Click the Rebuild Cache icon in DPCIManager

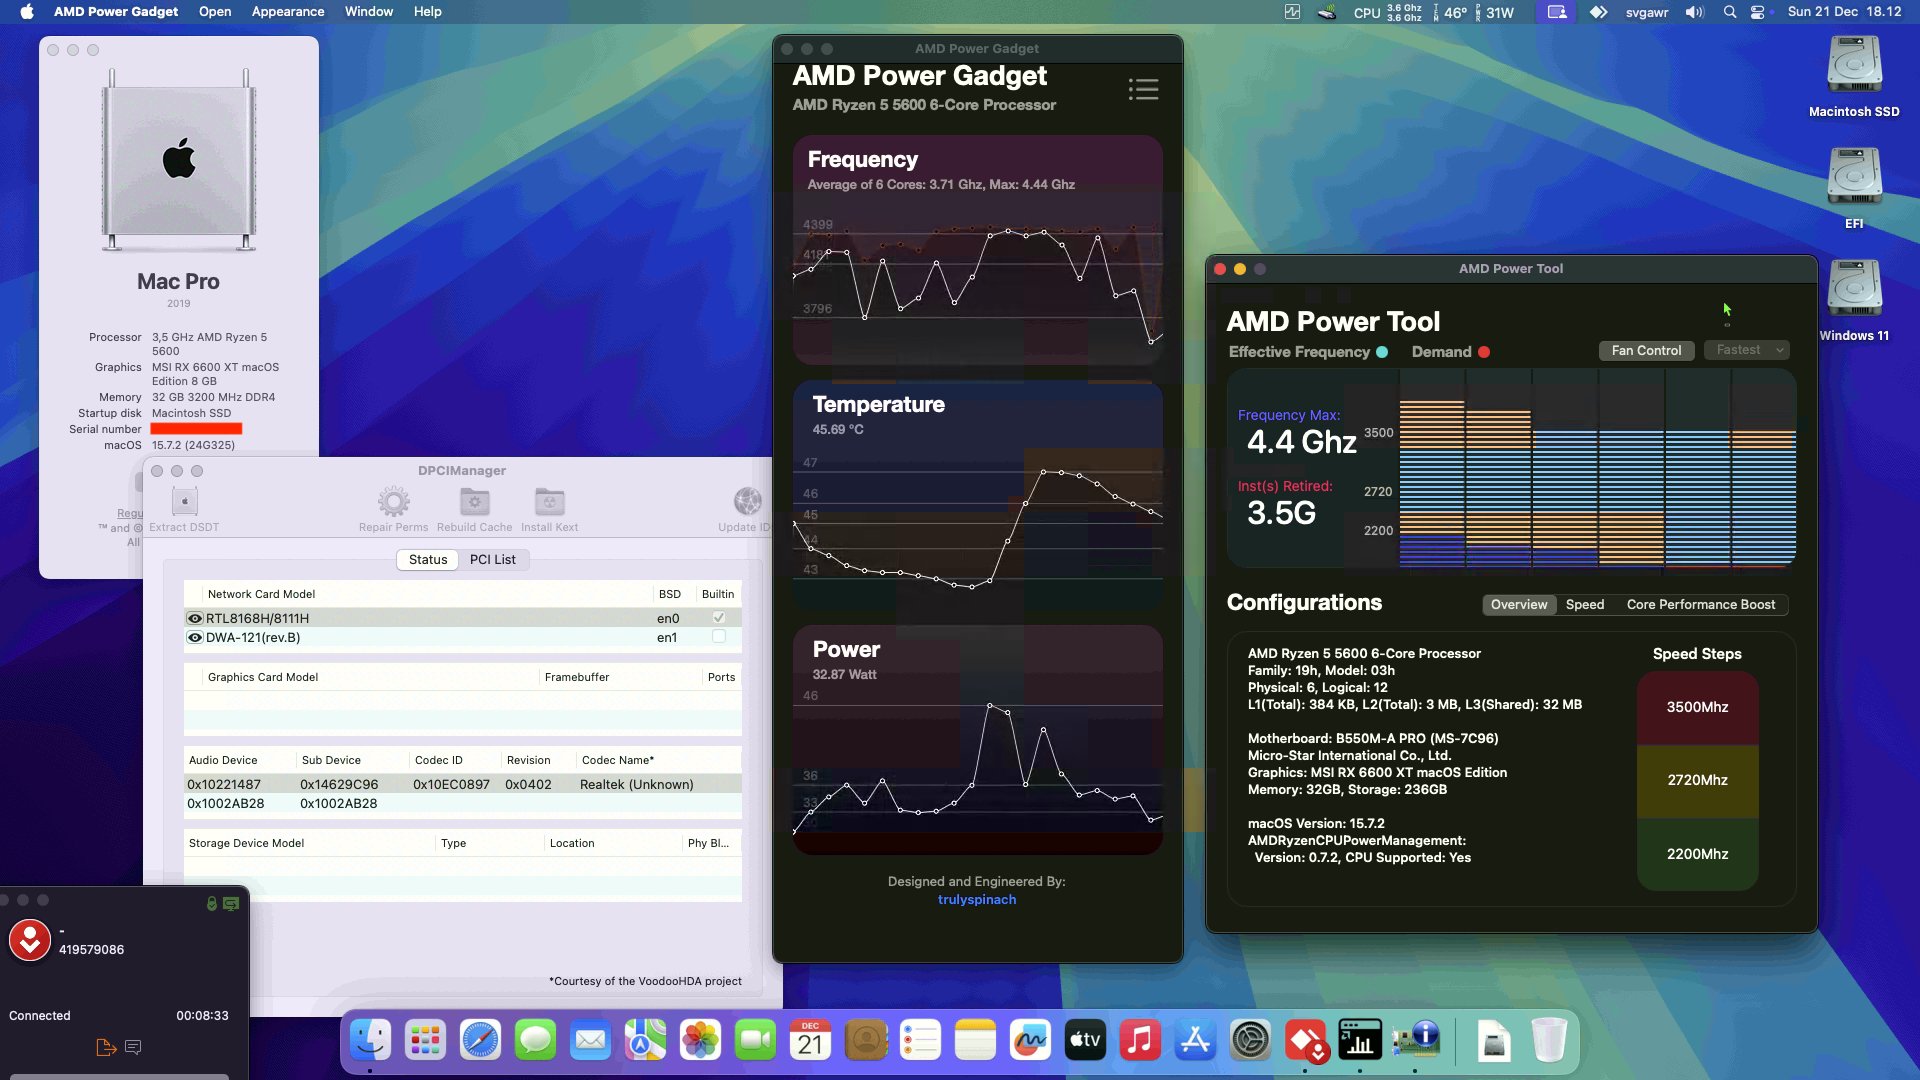(474, 502)
